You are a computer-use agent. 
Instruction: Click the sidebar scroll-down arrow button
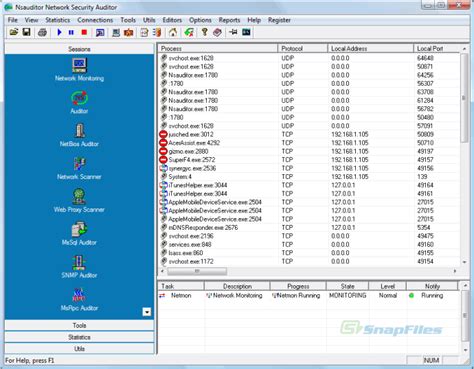147,312
